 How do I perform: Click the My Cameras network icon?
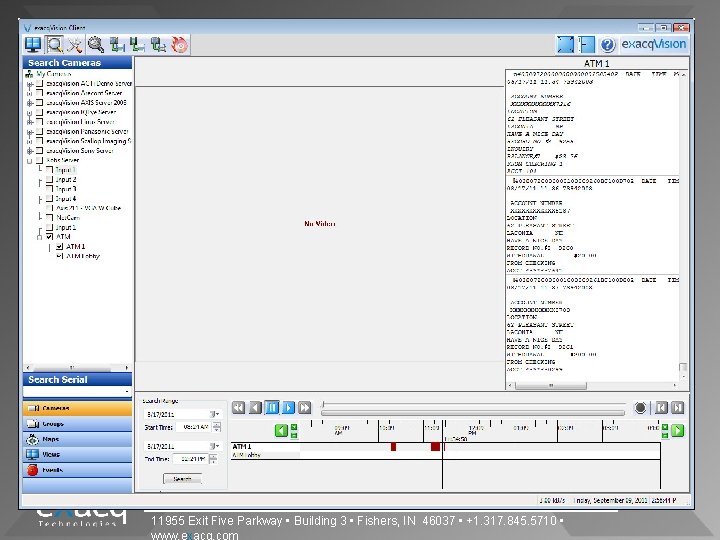point(29,74)
